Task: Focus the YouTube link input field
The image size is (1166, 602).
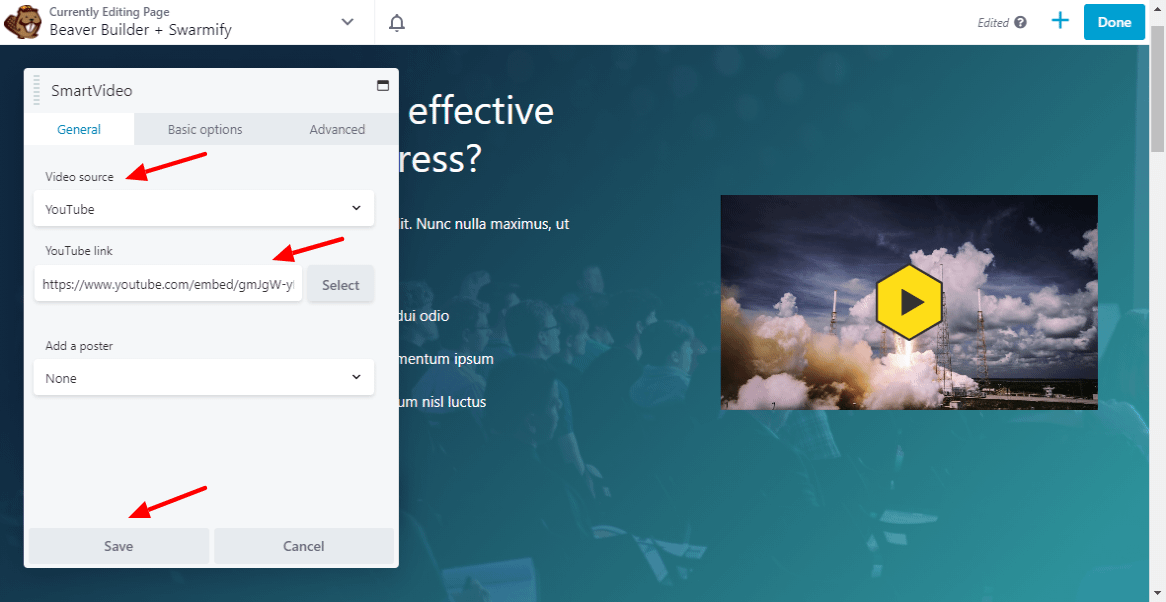Action: [168, 284]
